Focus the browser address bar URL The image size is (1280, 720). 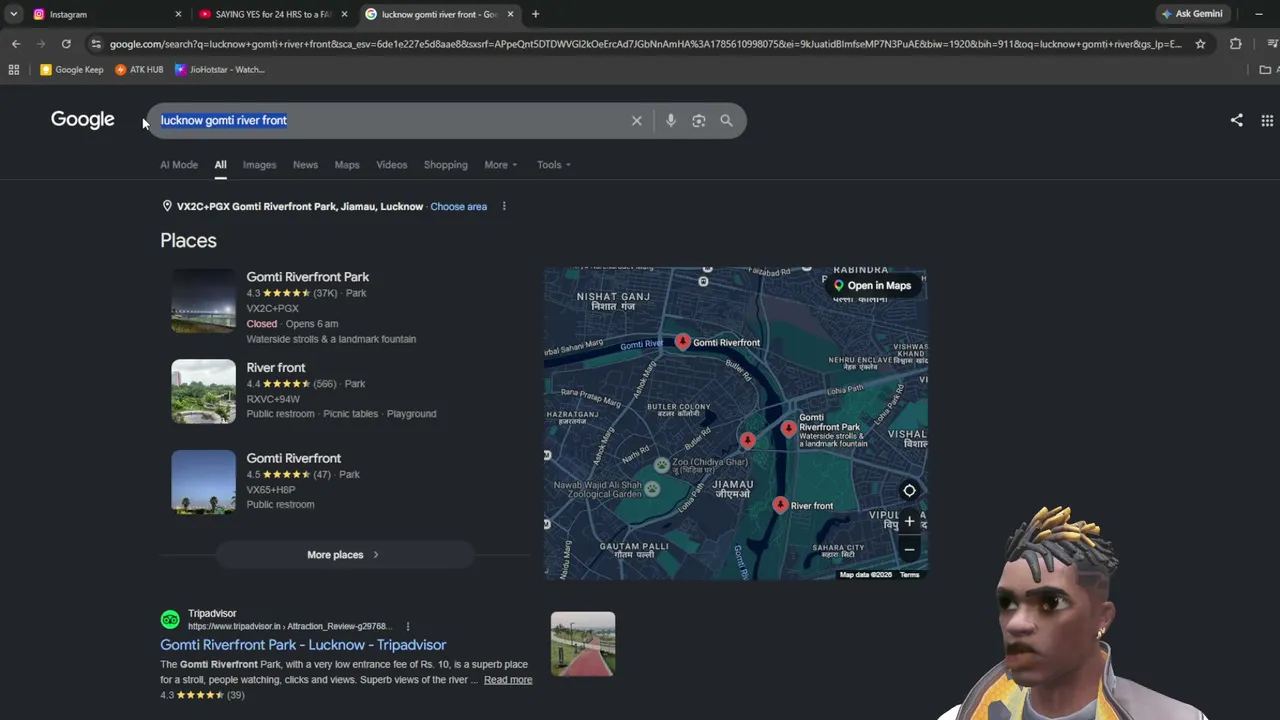coord(645,44)
